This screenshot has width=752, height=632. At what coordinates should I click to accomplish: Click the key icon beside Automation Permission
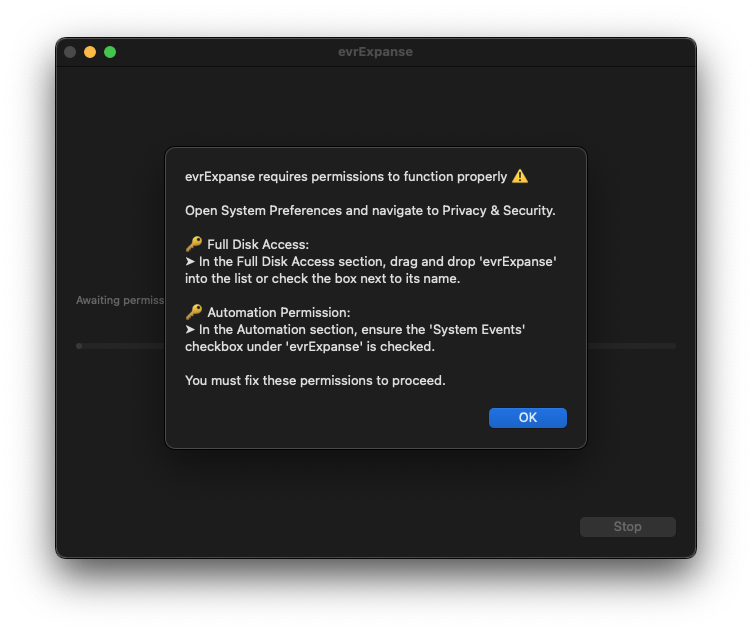click(x=194, y=312)
